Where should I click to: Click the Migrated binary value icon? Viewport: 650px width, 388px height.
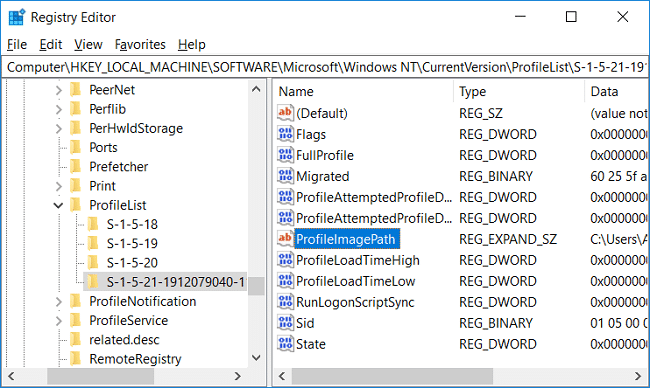(x=285, y=176)
